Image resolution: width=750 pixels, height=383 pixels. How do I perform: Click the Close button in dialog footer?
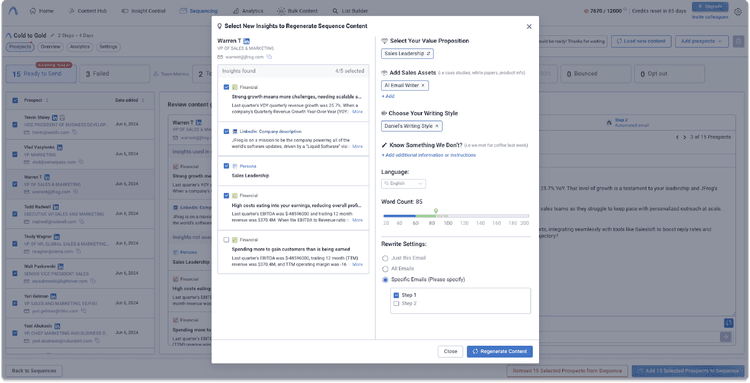(450, 351)
